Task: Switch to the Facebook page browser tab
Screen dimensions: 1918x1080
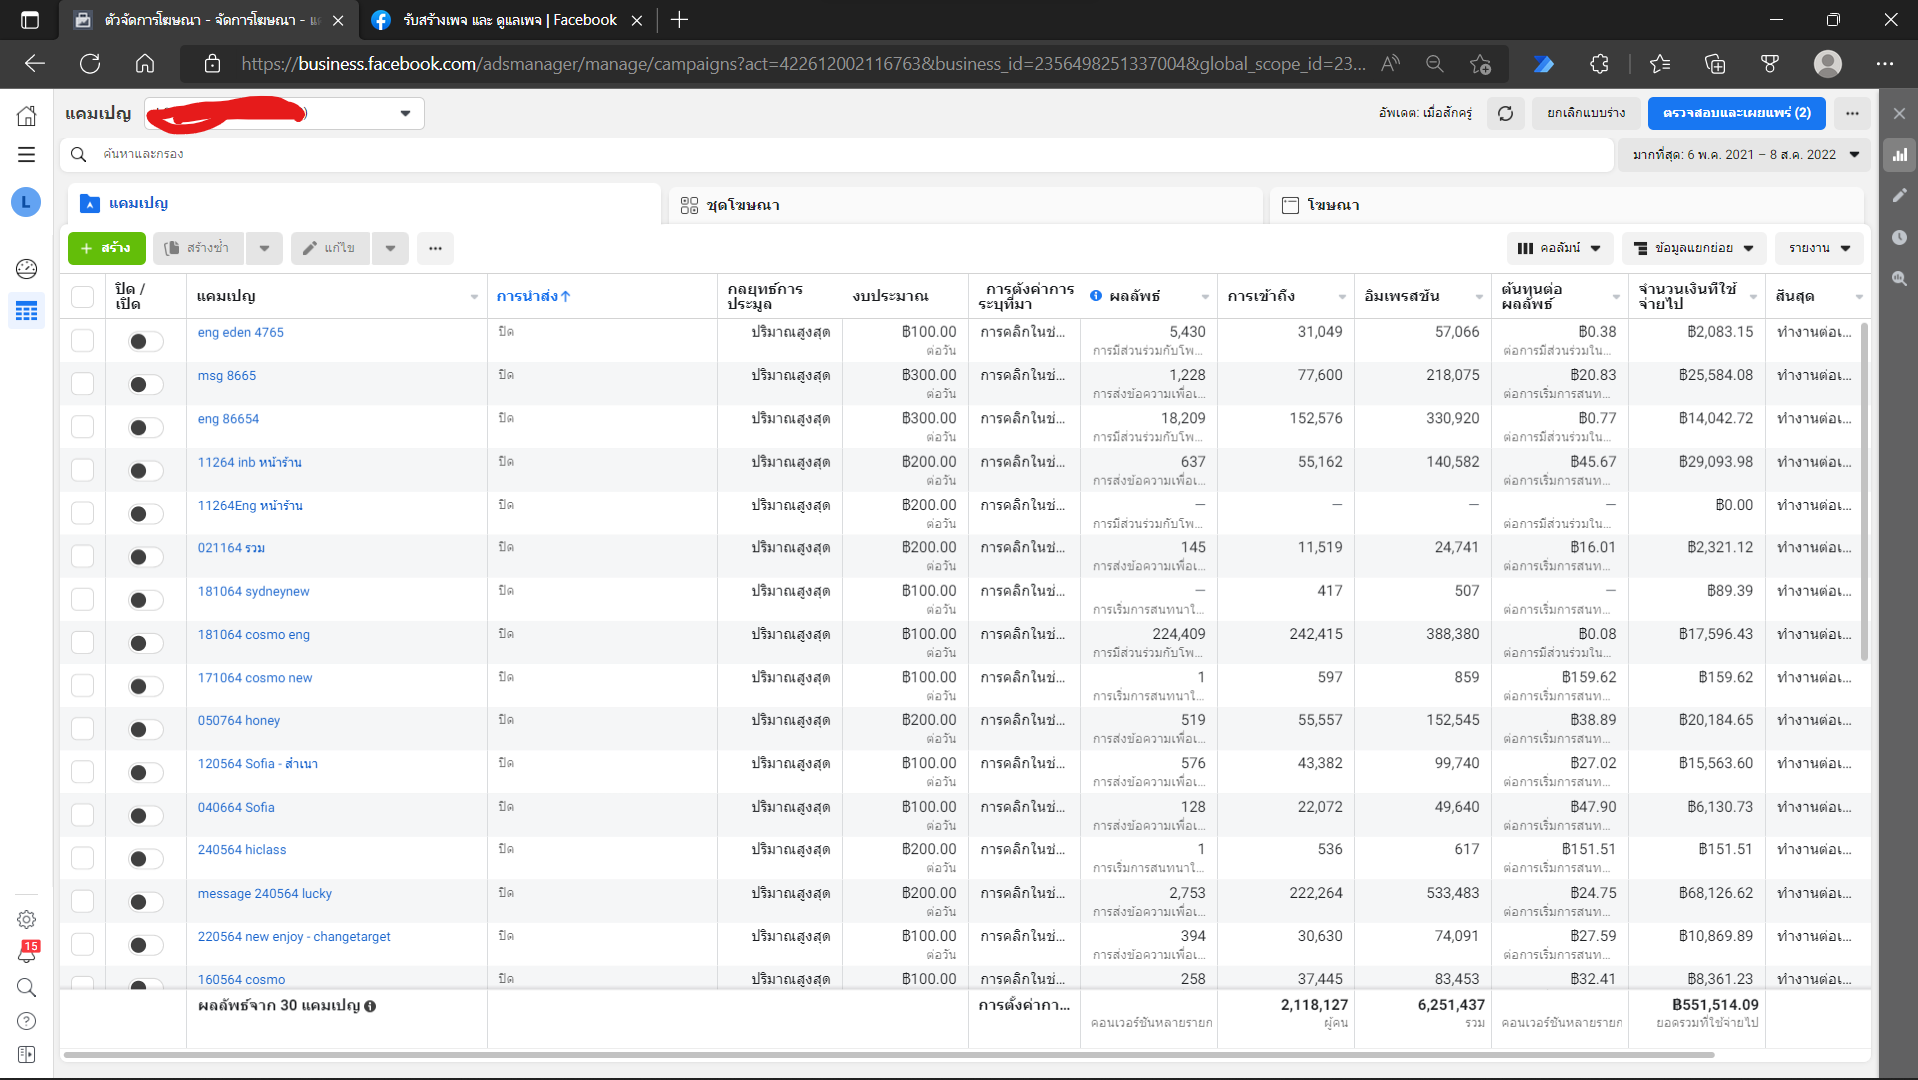Action: pyautogui.click(x=508, y=20)
